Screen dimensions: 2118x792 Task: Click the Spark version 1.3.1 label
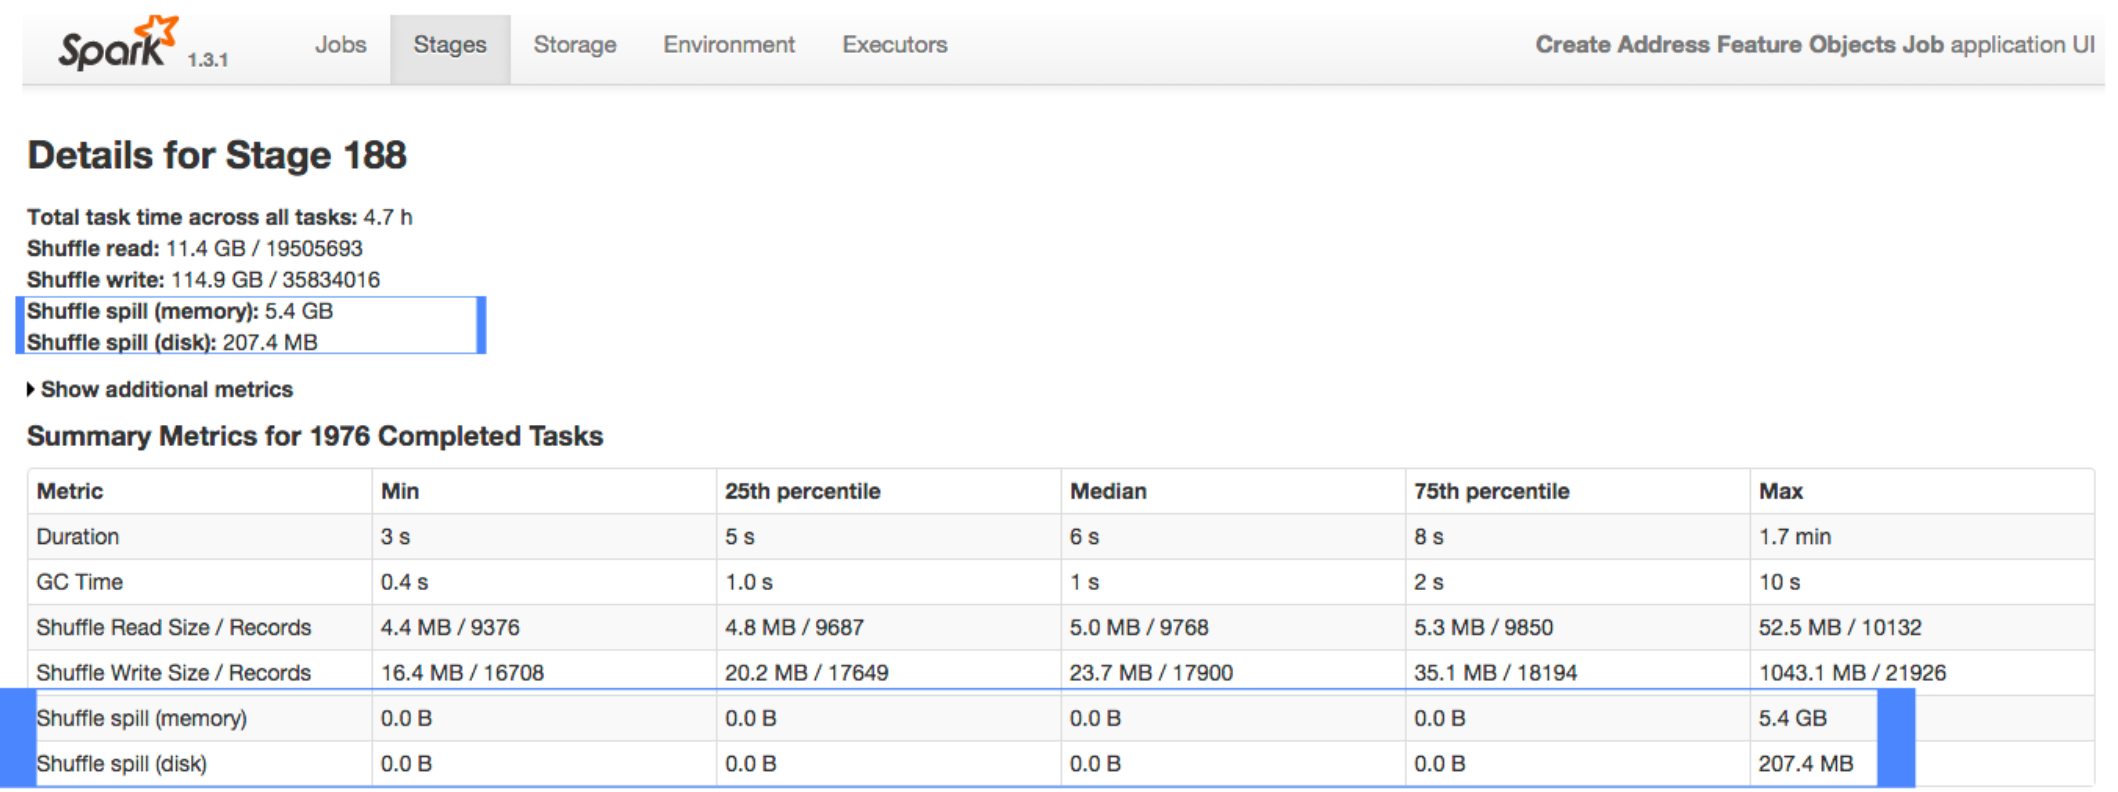[x=208, y=60]
